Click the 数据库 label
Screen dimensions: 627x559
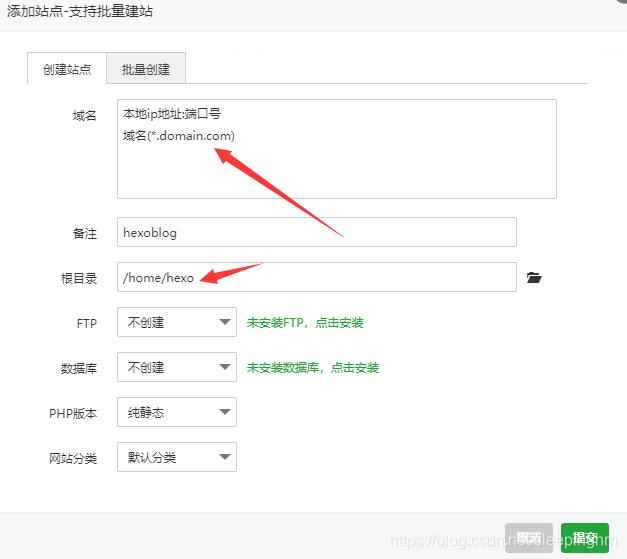79,368
